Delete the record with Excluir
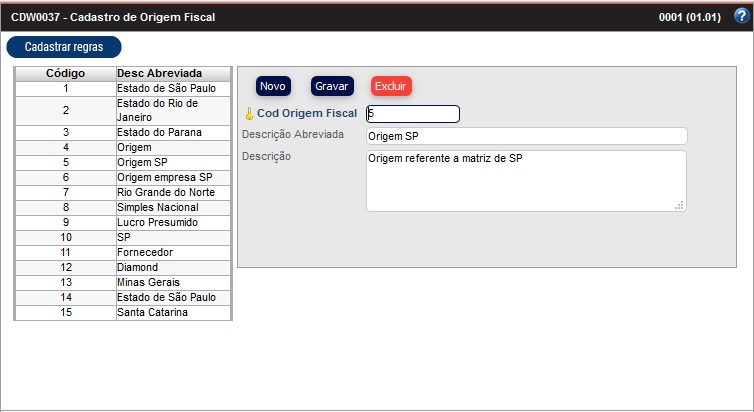This screenshot has width=754, height=412. (391, 87)
